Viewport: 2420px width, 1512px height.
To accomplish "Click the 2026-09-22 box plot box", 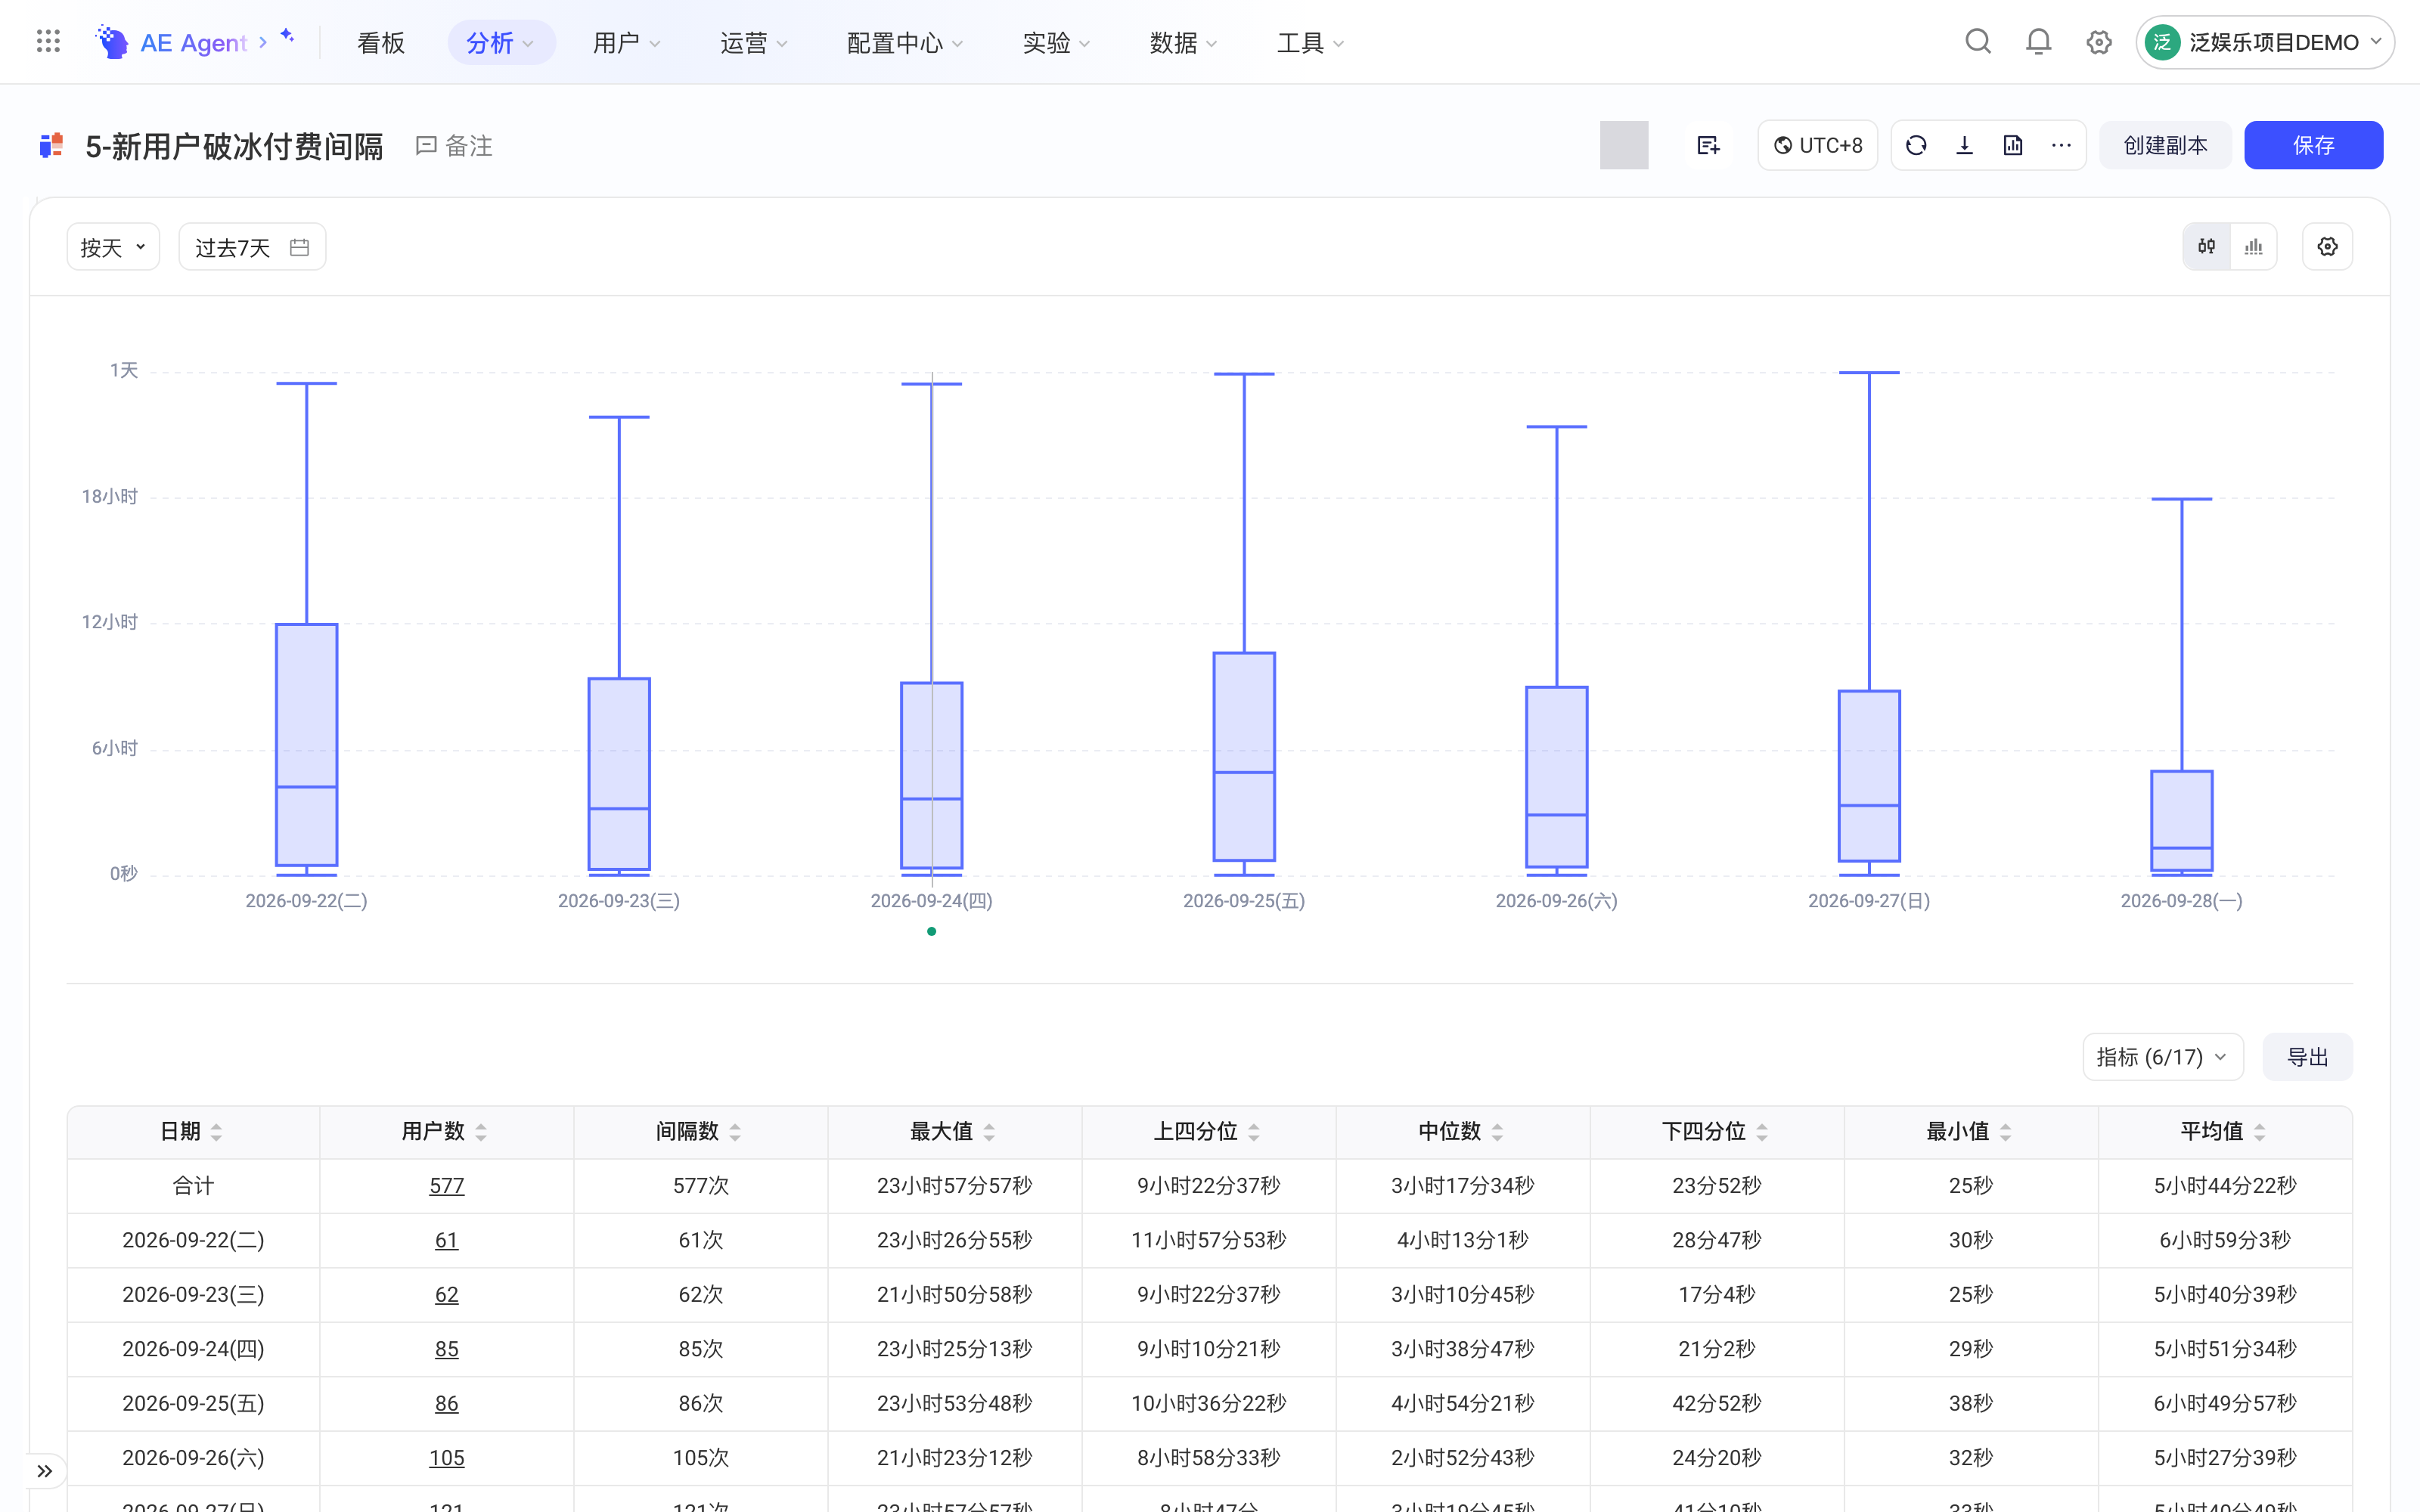I will (306, 745).
